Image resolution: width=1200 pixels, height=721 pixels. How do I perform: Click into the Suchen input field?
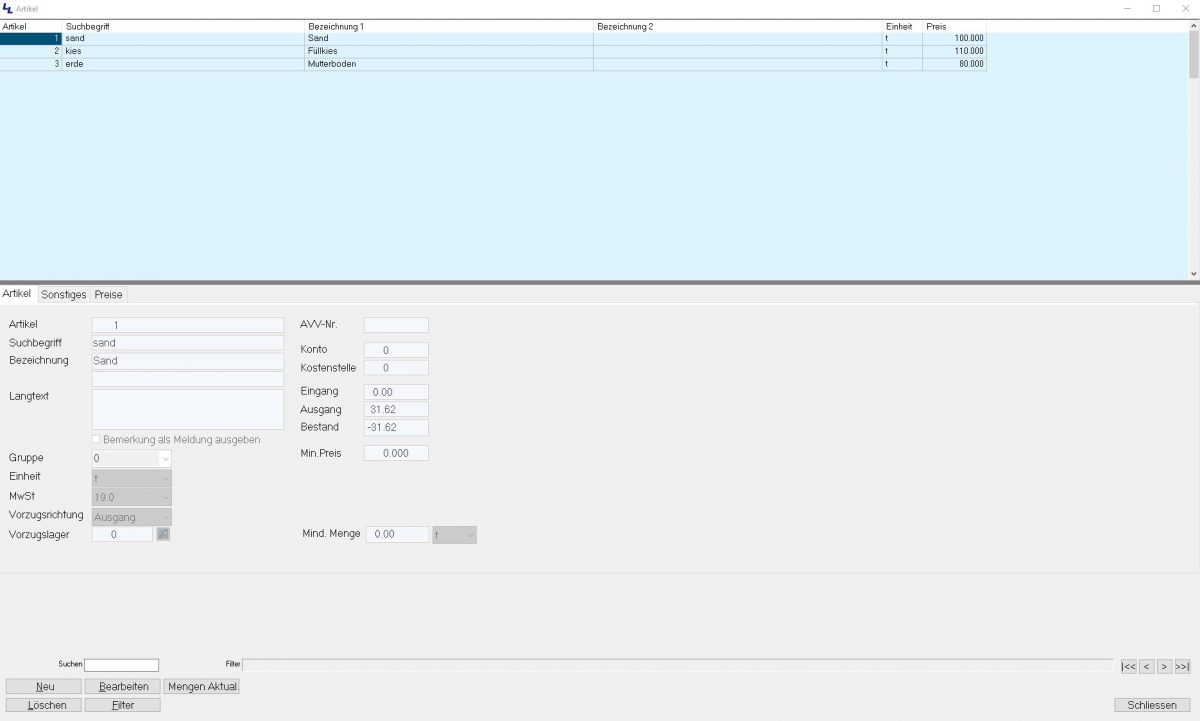[x=121, y=665]
